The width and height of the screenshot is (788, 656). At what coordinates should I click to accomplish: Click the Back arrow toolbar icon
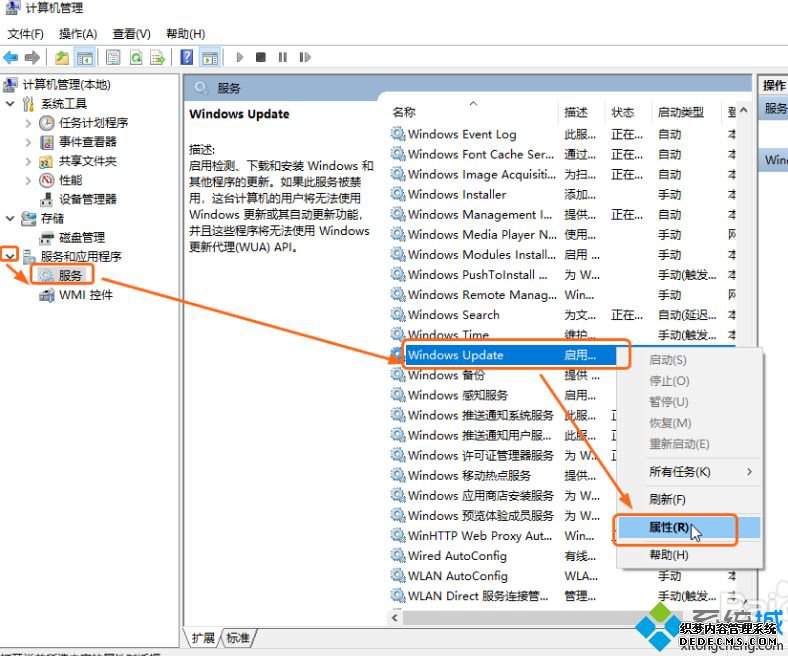click(11, 58)
